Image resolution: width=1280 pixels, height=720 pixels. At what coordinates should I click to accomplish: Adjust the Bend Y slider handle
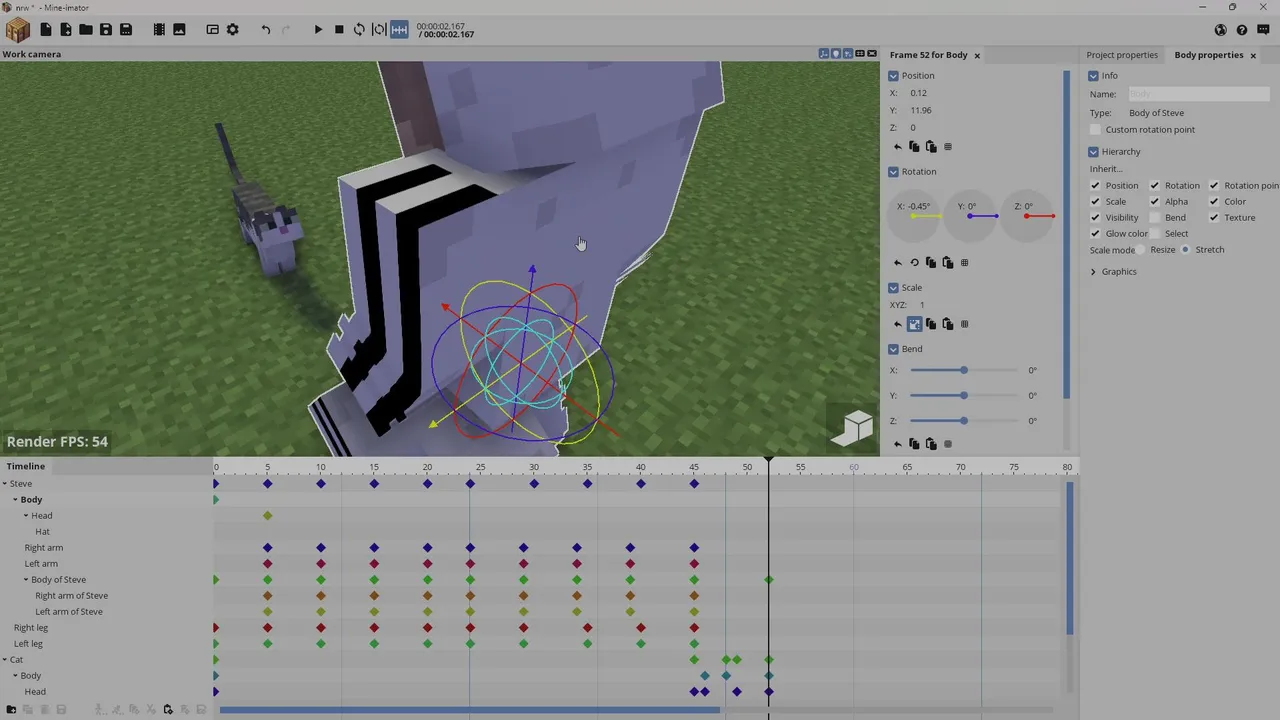tap(963, 396)
